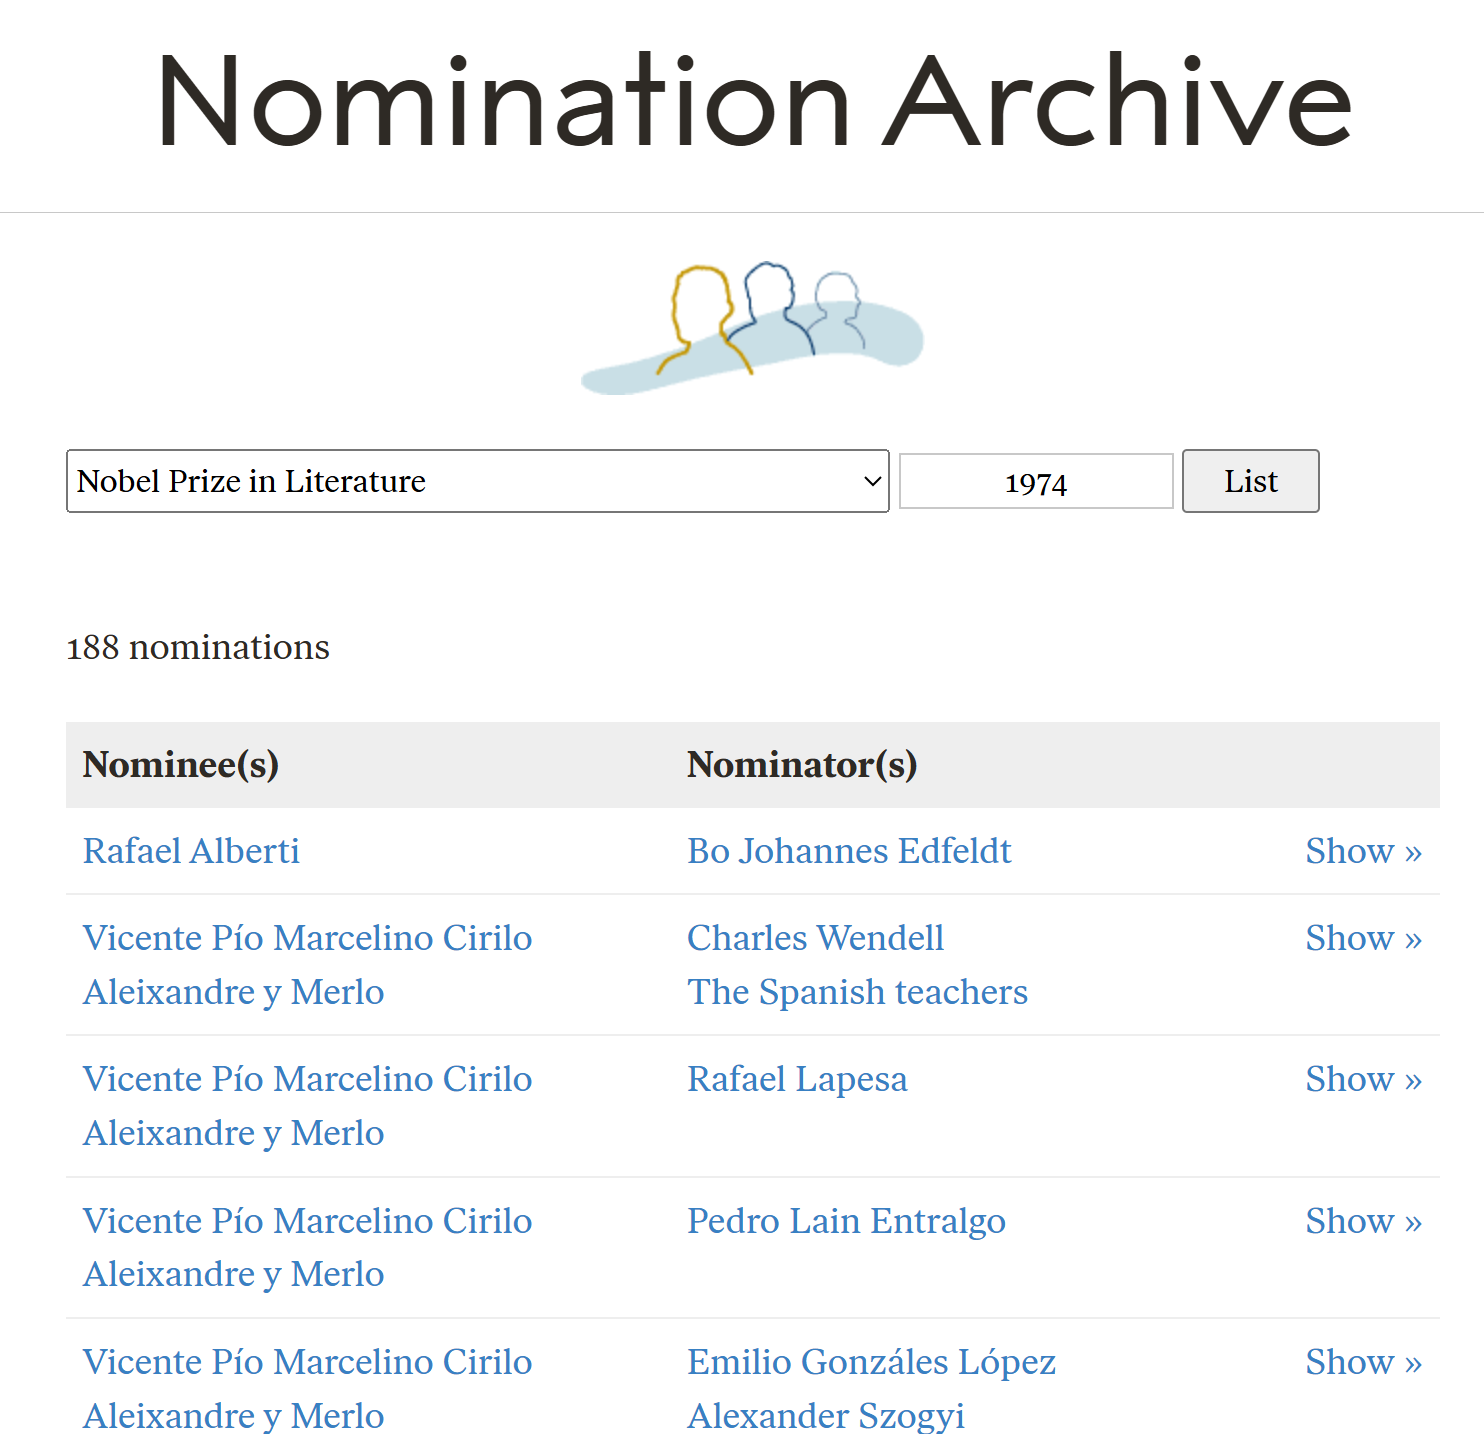Click the year input field showing 1974

coord(1035,482)
